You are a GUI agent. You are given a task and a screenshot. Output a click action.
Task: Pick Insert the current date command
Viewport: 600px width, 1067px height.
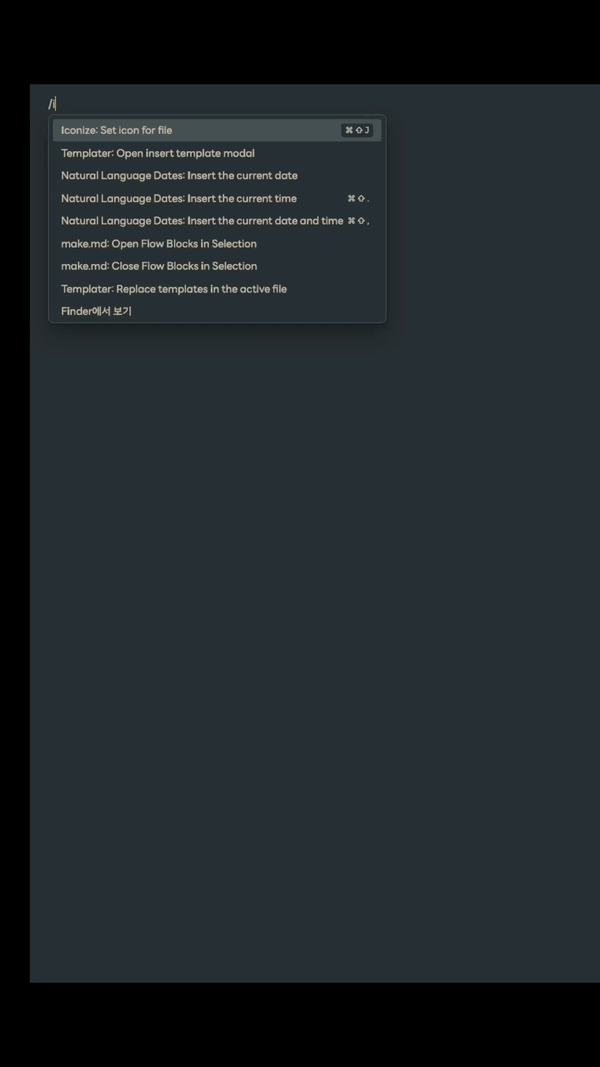(217, 176)
